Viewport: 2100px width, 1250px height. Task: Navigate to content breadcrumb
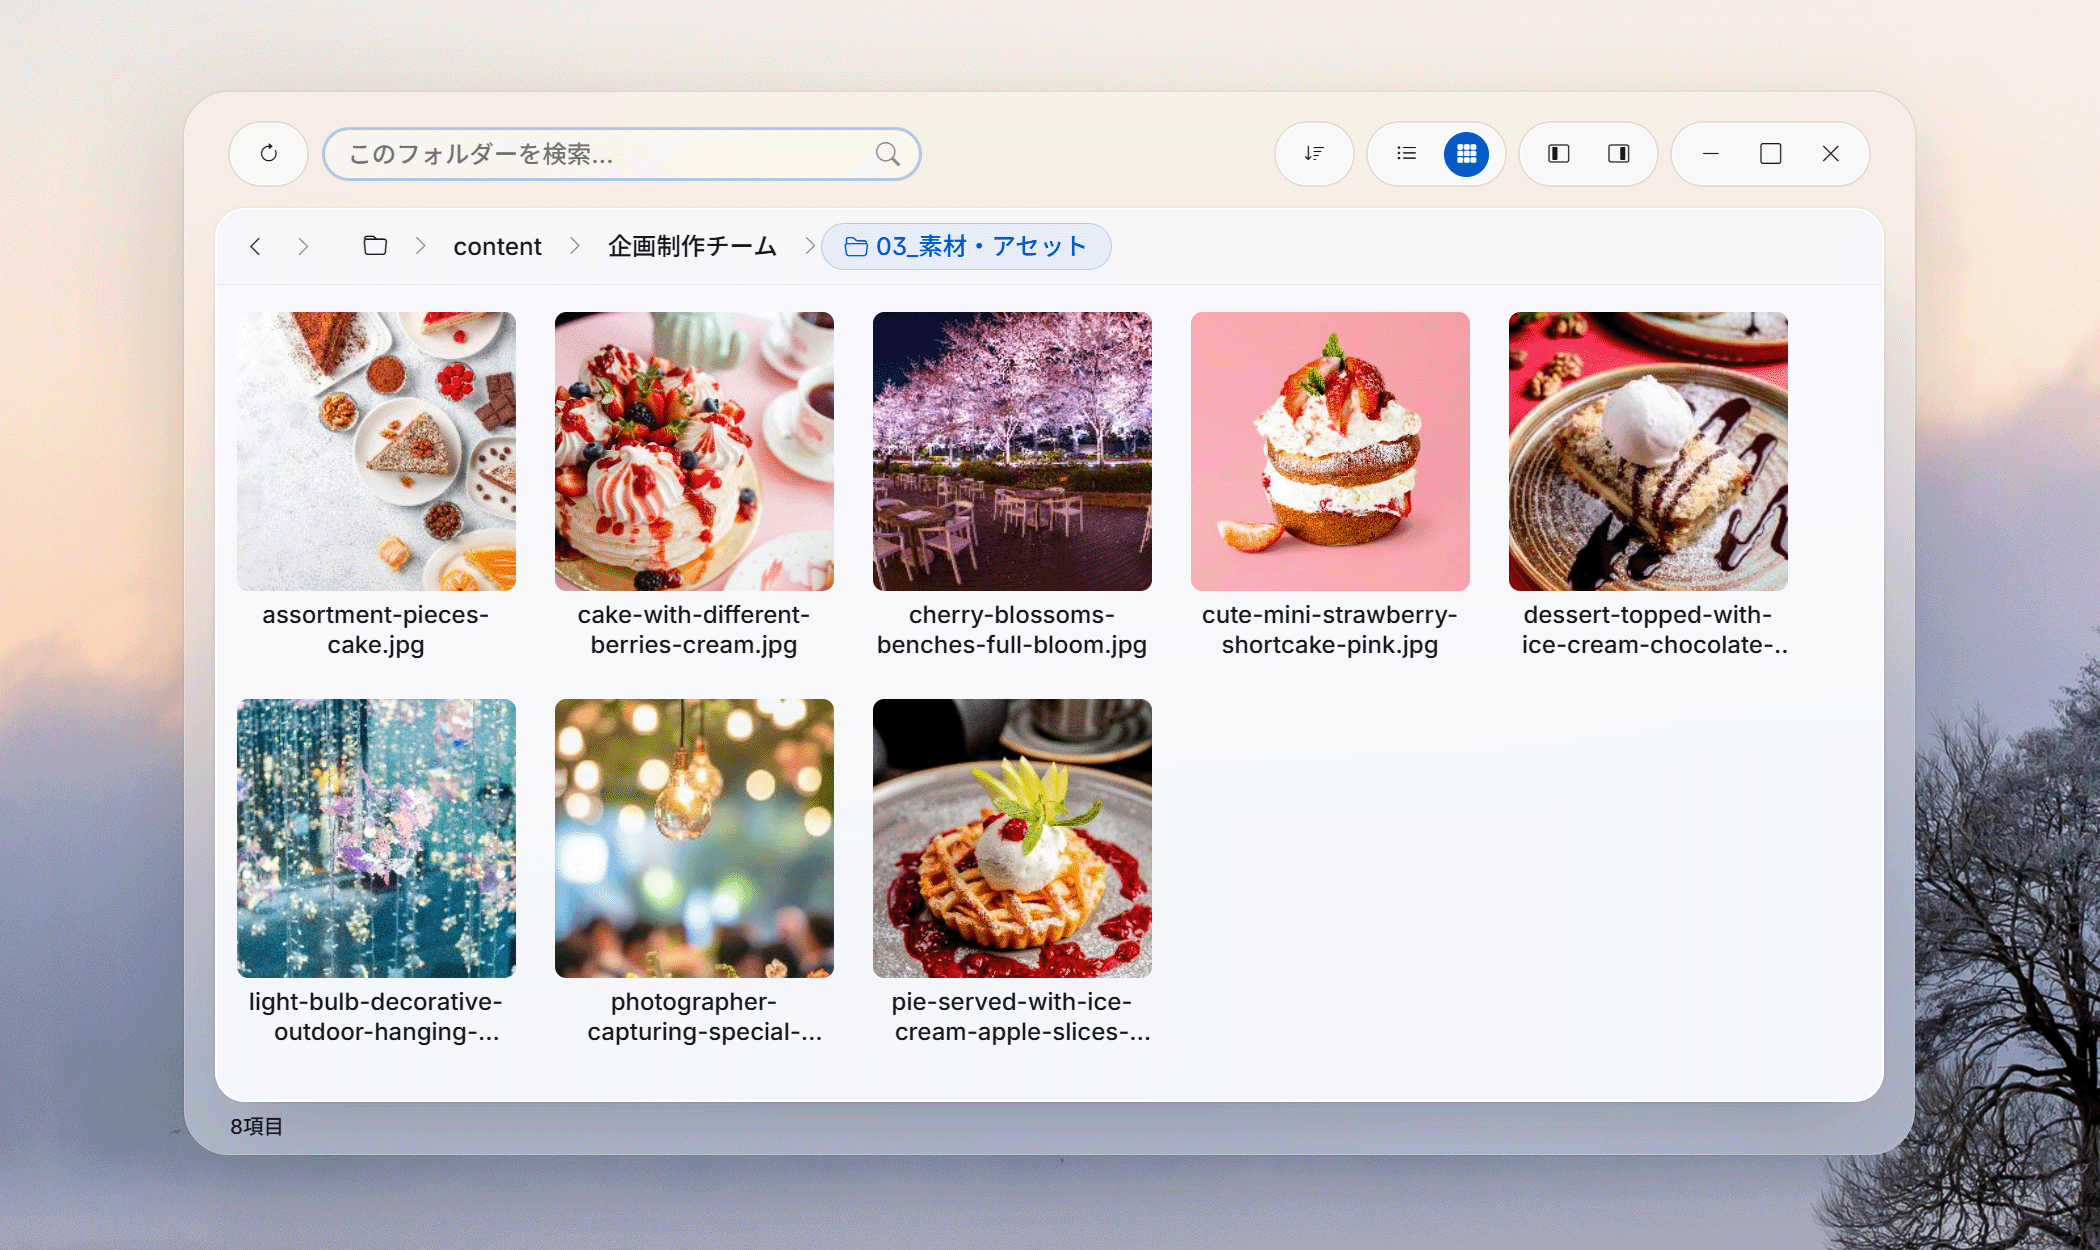[x=497, y=246]
